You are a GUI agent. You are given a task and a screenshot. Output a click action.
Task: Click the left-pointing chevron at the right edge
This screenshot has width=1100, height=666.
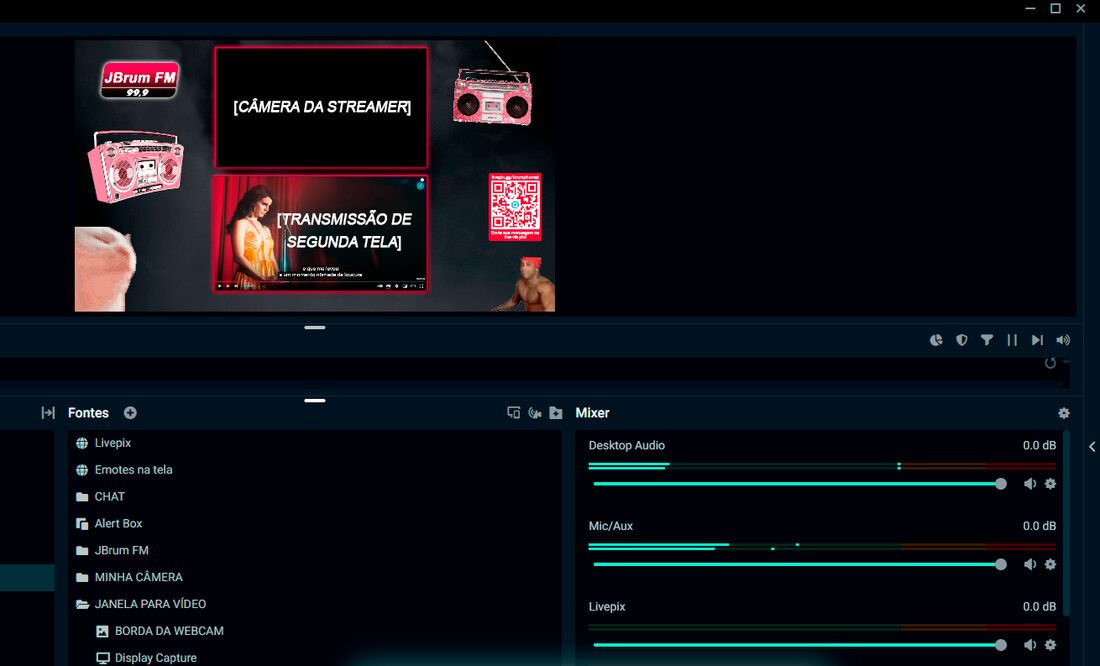[1092, 446]
